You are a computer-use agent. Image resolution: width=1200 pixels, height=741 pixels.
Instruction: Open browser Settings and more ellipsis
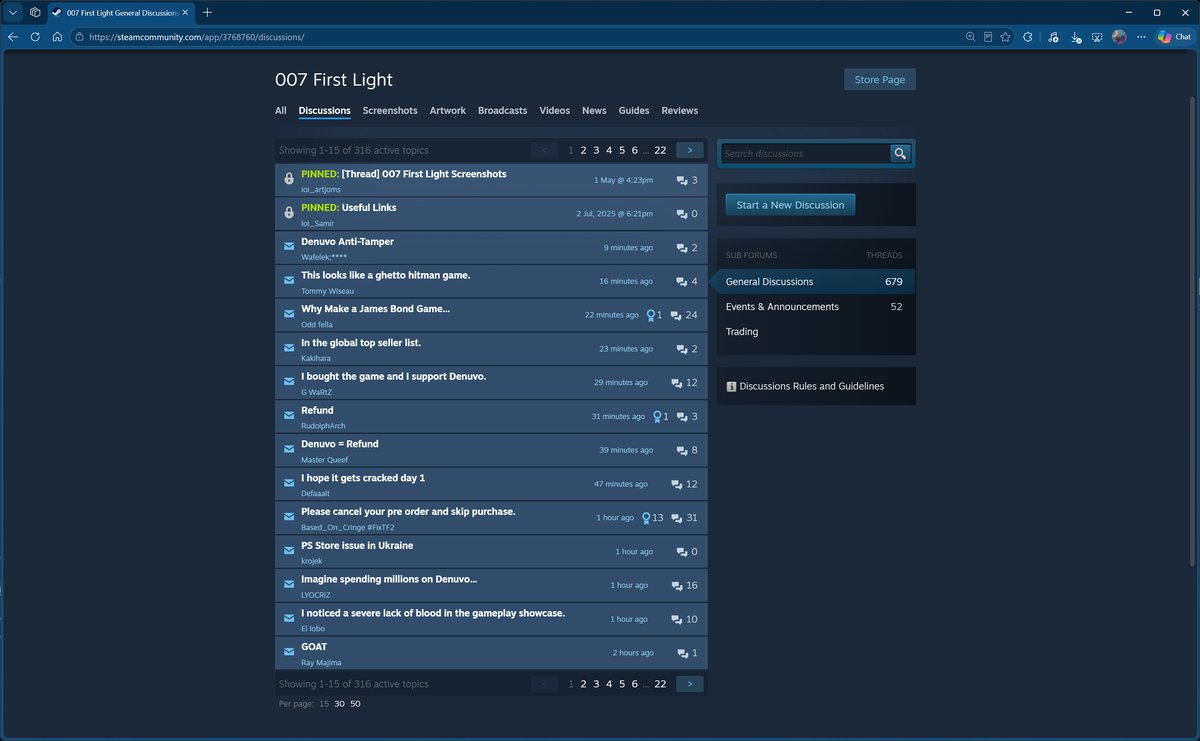1140,37
